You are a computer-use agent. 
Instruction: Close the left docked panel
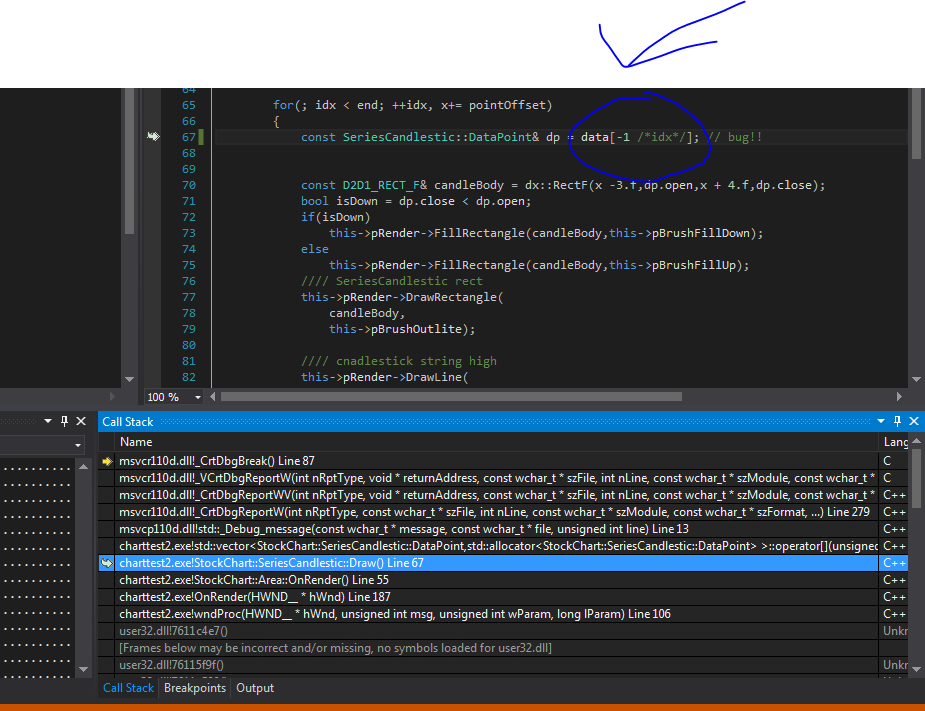click(x=81, y=421)
